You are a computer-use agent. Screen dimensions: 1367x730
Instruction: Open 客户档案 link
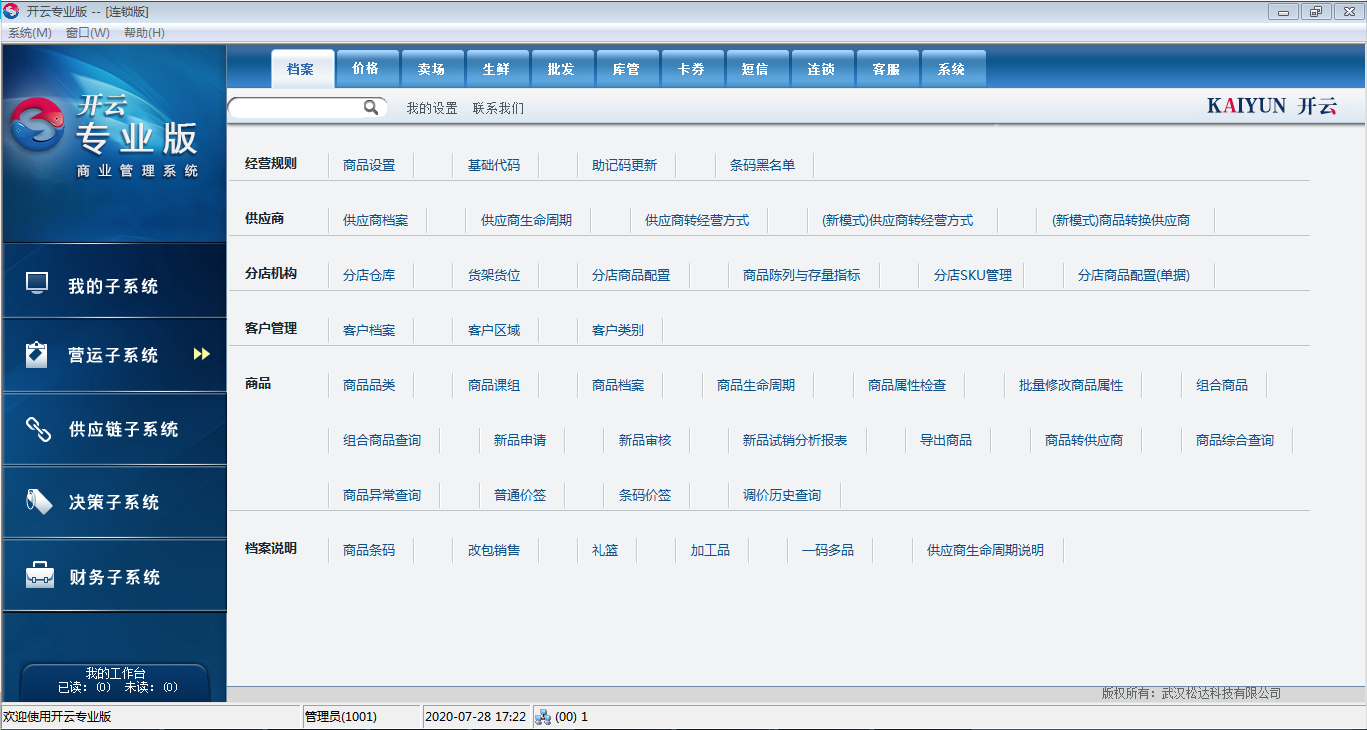coord(369,330)
